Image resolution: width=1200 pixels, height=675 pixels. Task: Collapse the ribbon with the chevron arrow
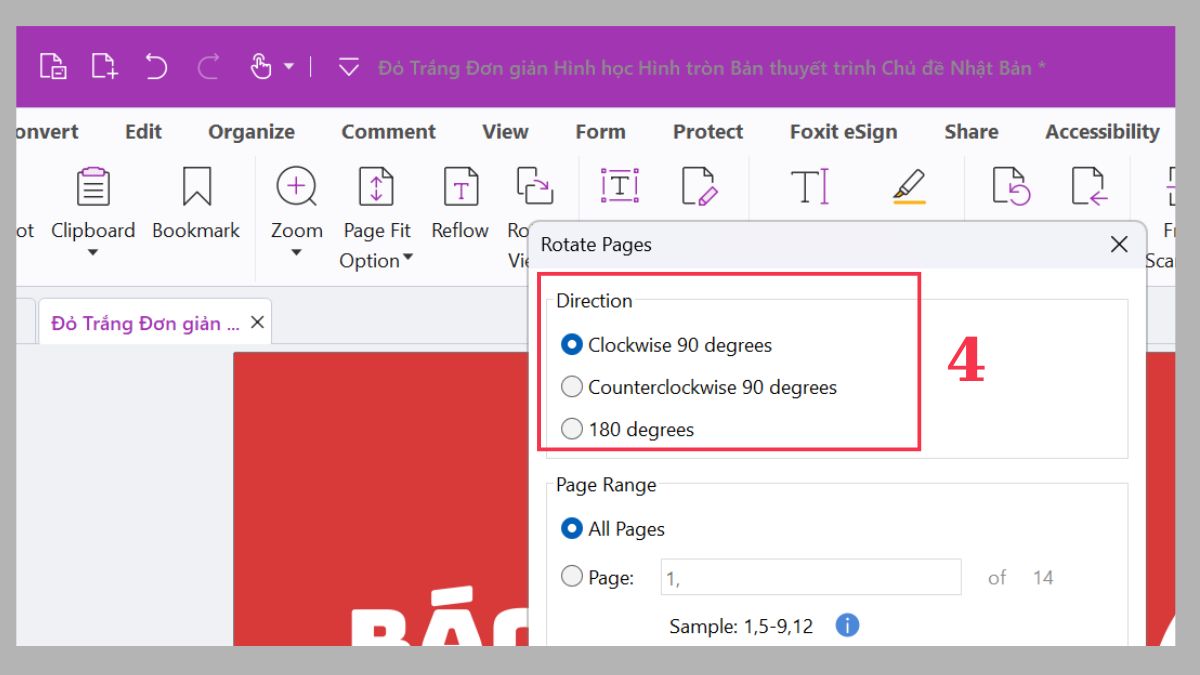(x=349, y=66)
